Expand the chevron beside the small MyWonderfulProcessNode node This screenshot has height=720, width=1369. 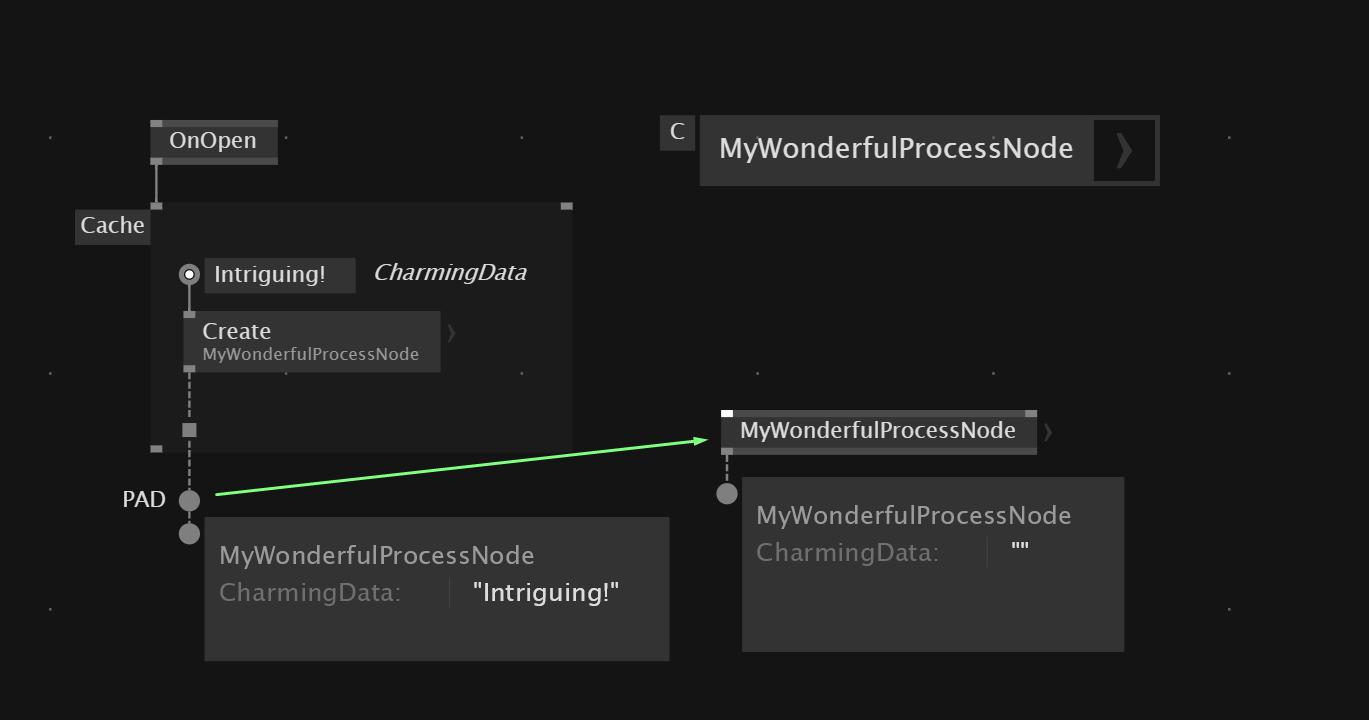click(x=1048, y=432)
